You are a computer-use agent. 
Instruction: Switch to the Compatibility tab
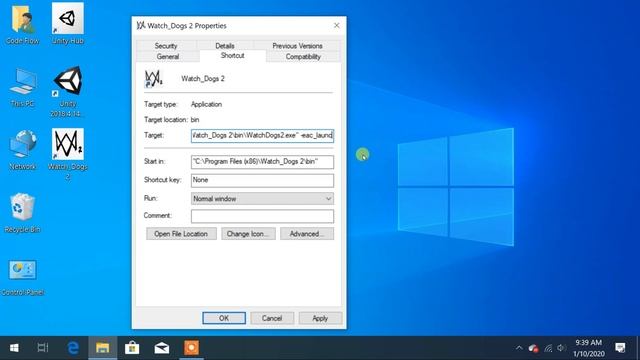tap(303, 57)
